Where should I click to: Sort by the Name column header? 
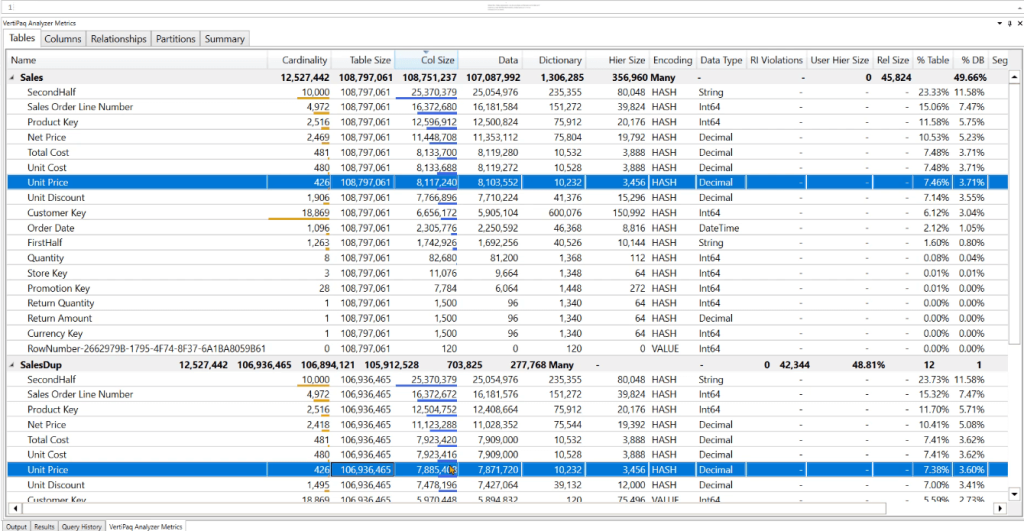[137, 60]
